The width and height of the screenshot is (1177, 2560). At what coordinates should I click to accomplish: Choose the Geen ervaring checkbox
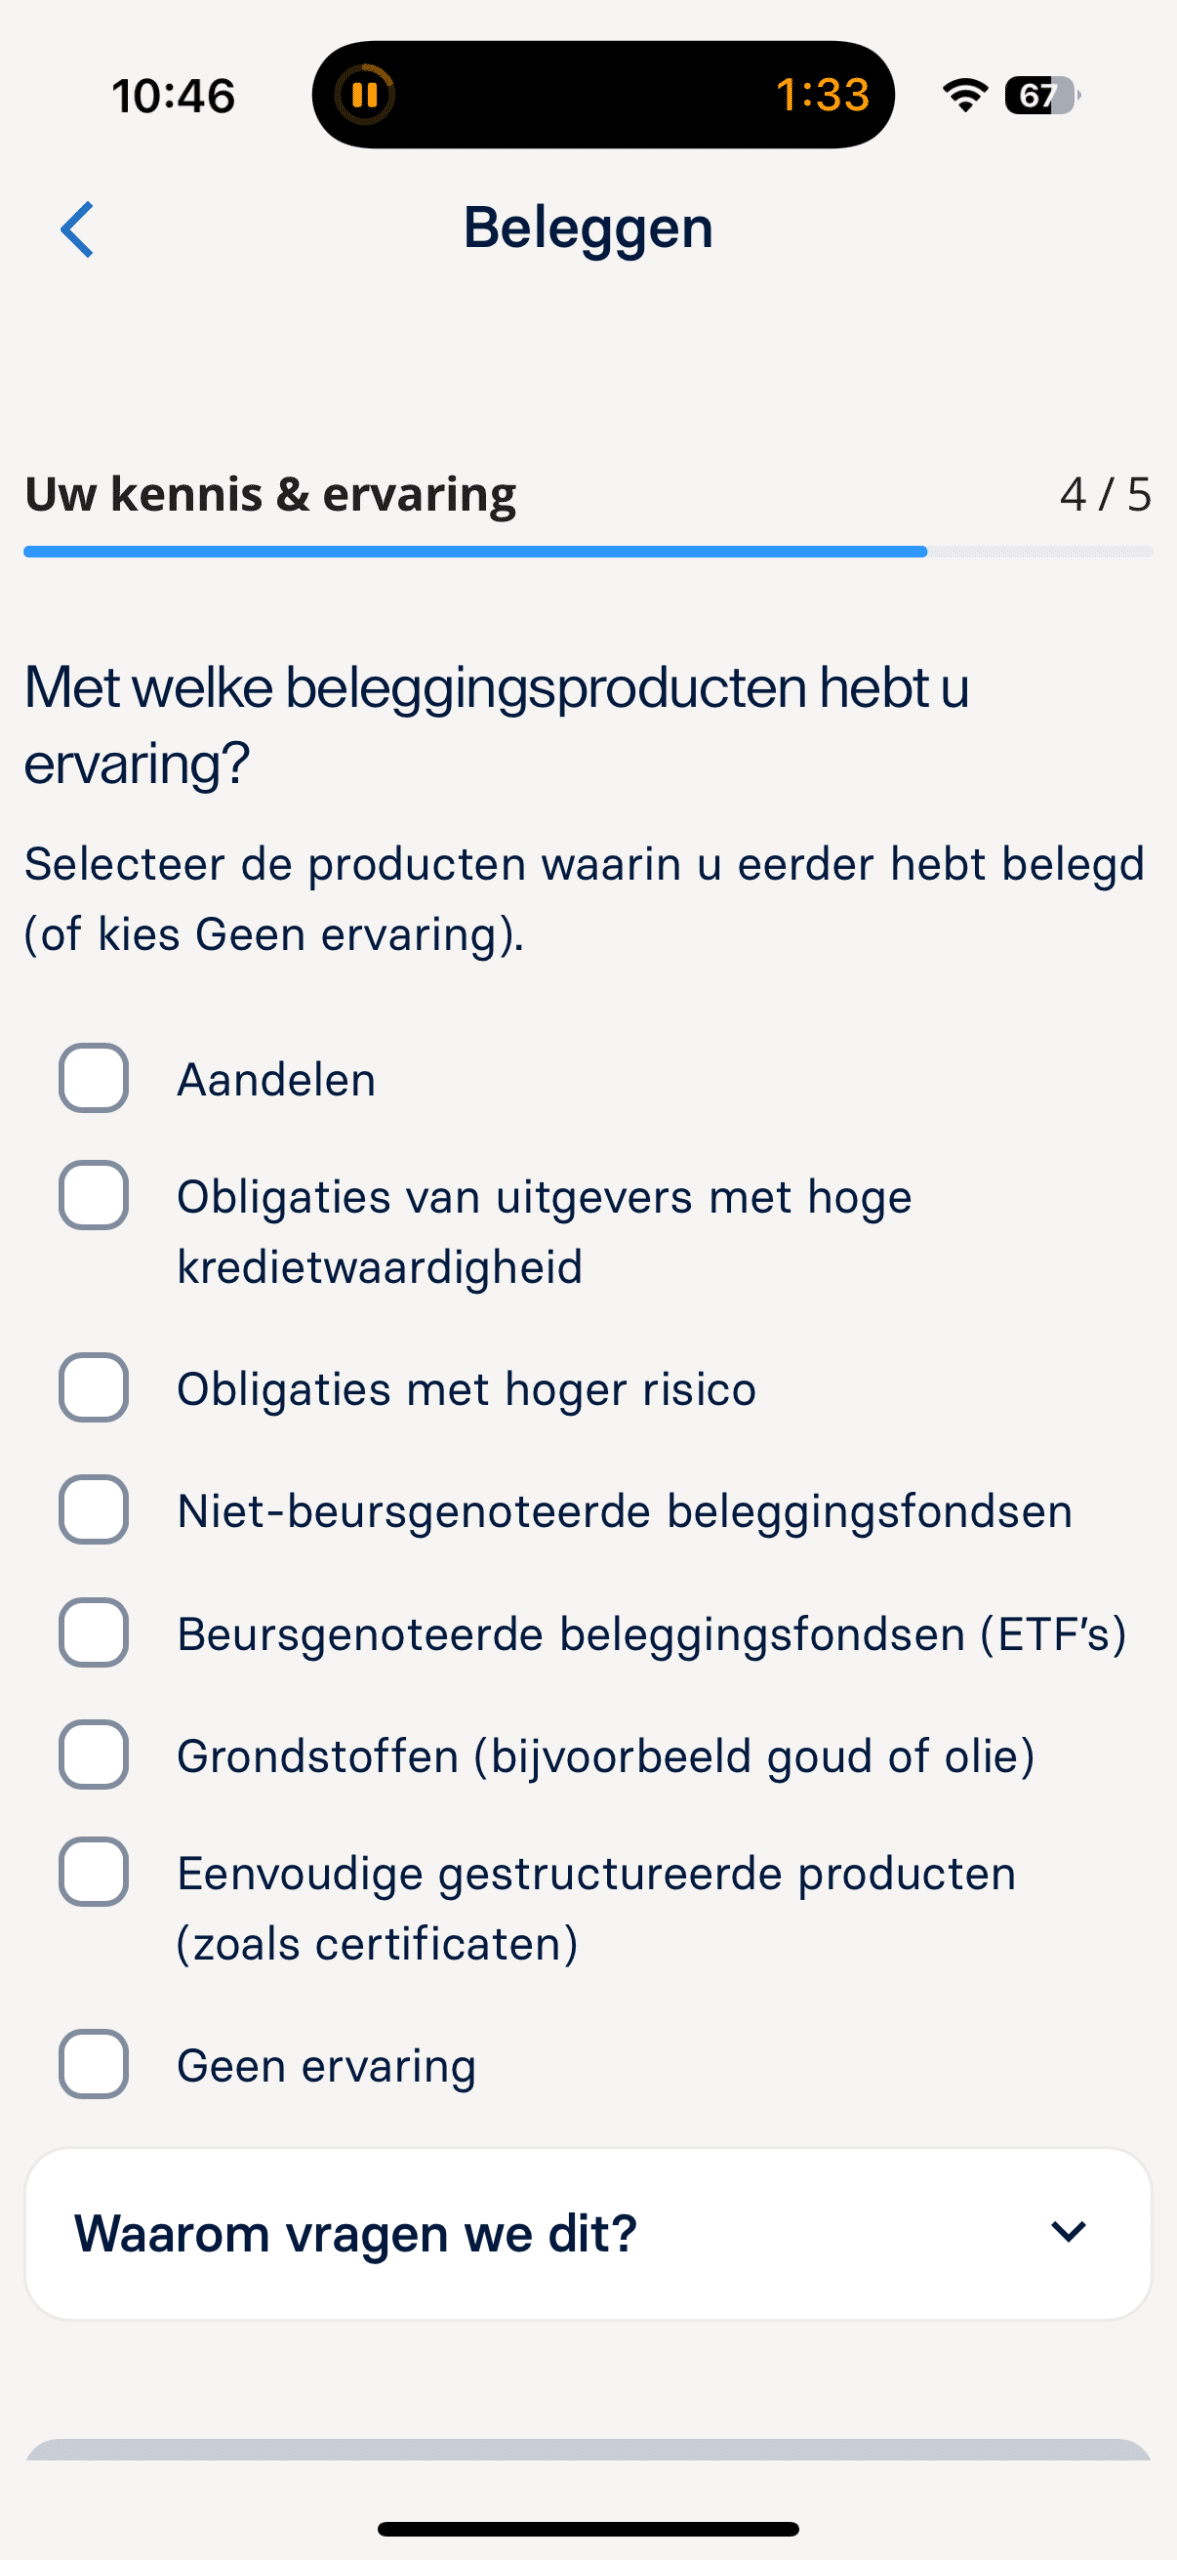point(94,2063)
